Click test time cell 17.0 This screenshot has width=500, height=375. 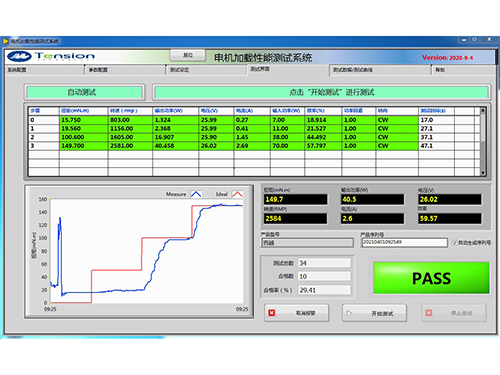click(x=436, y=120)
